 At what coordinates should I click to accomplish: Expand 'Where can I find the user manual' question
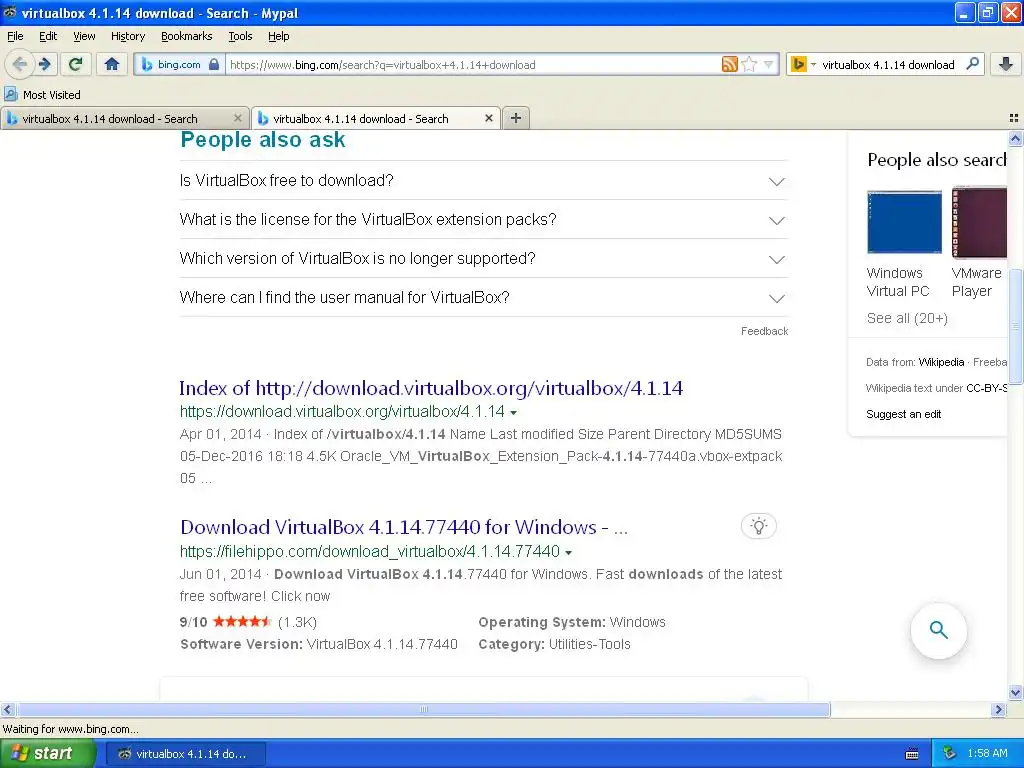click(483, 298)
